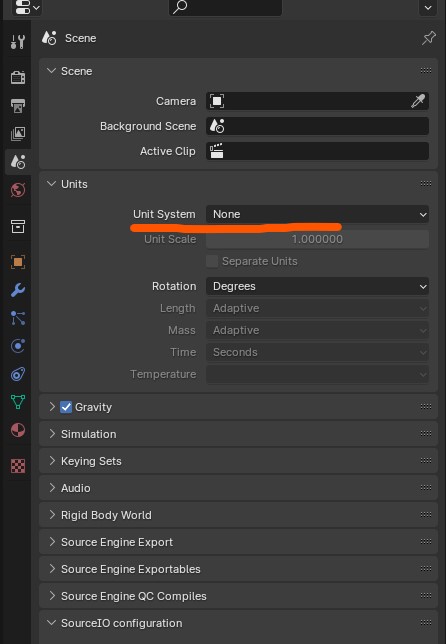The image size is (446, 644).
Task: Open the Output properties tab
Action: 18,106
